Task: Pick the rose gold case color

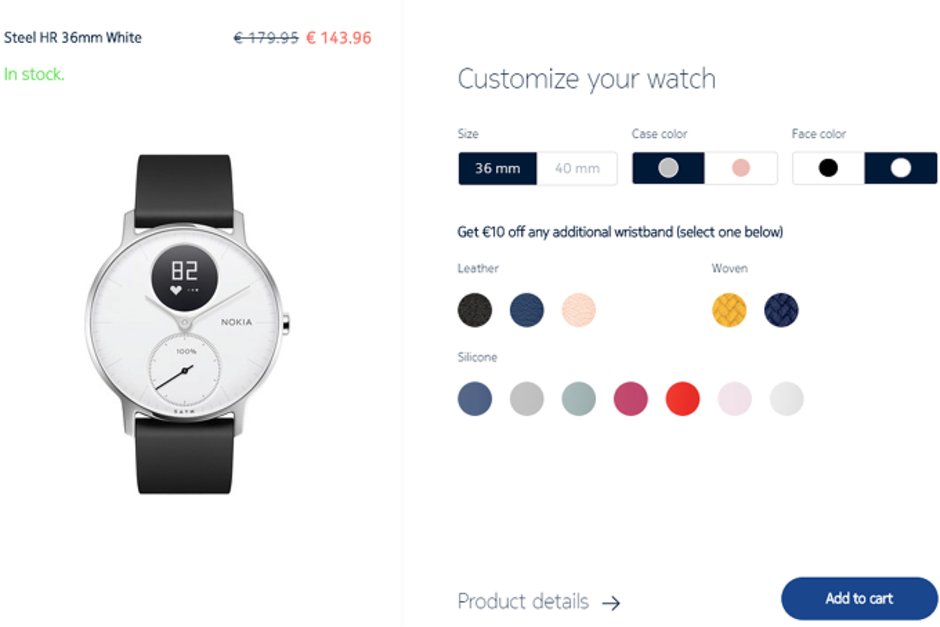Action: (741, 168)
